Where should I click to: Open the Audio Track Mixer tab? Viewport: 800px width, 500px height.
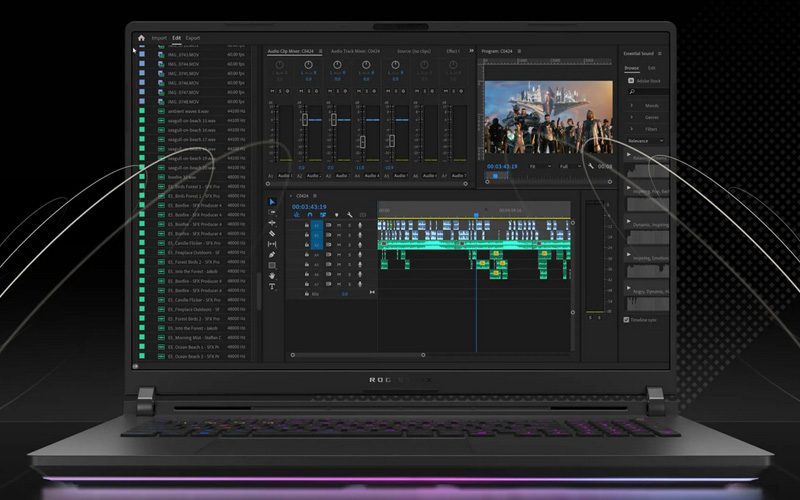pos(355,51)
